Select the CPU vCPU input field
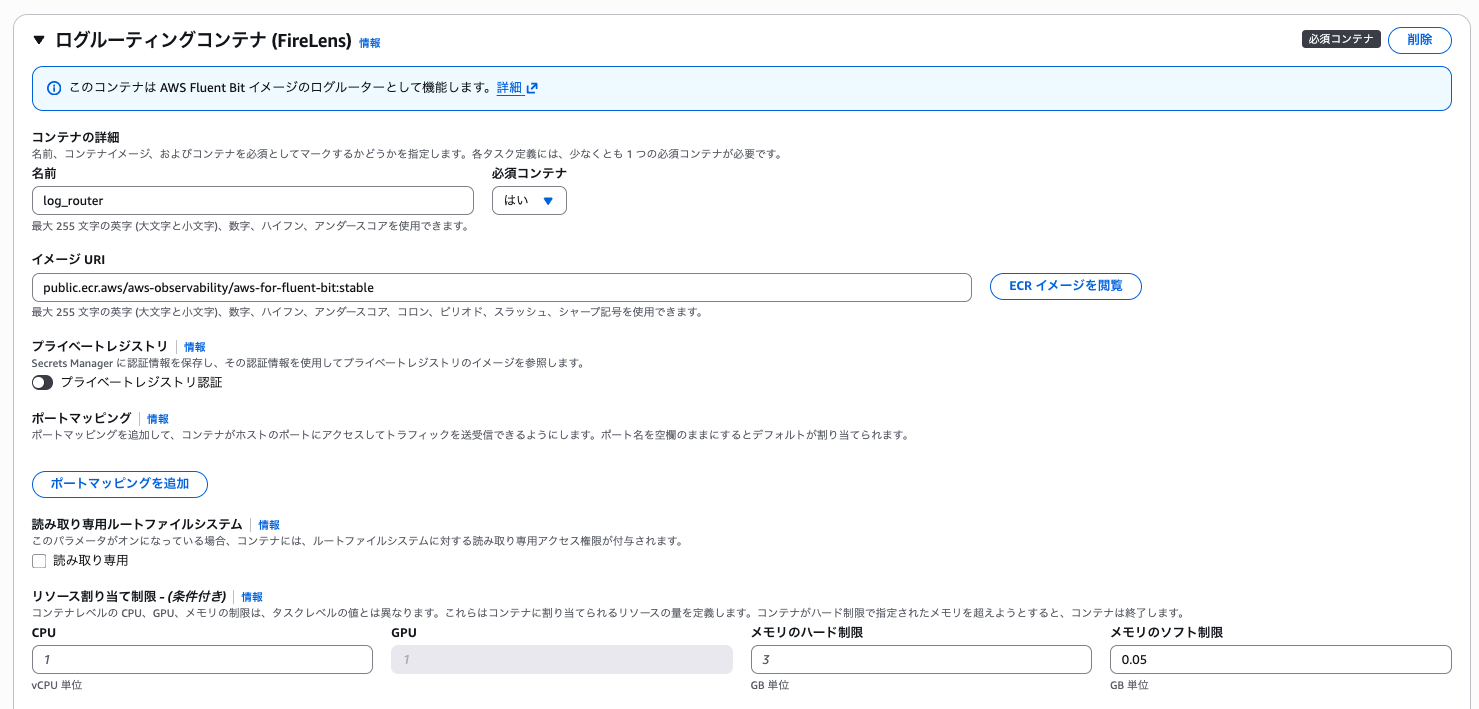Viewport: 1479px width, 709px height. tap(202, 659)
